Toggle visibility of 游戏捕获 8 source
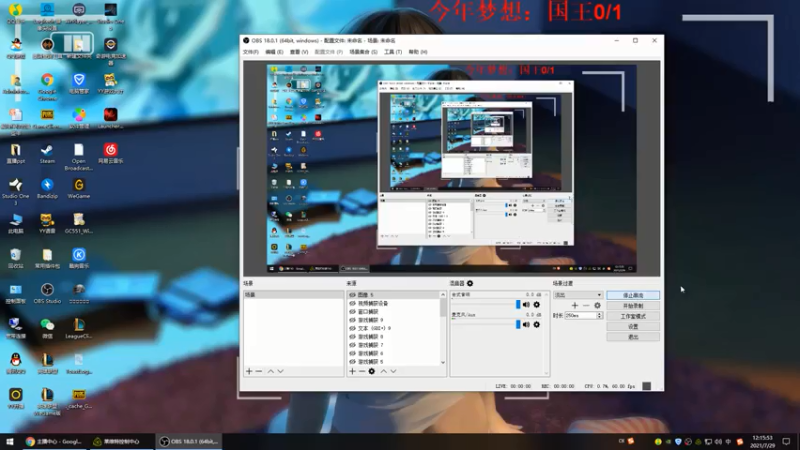This screenshot has height=450, width=800. (x=352, y=337)
